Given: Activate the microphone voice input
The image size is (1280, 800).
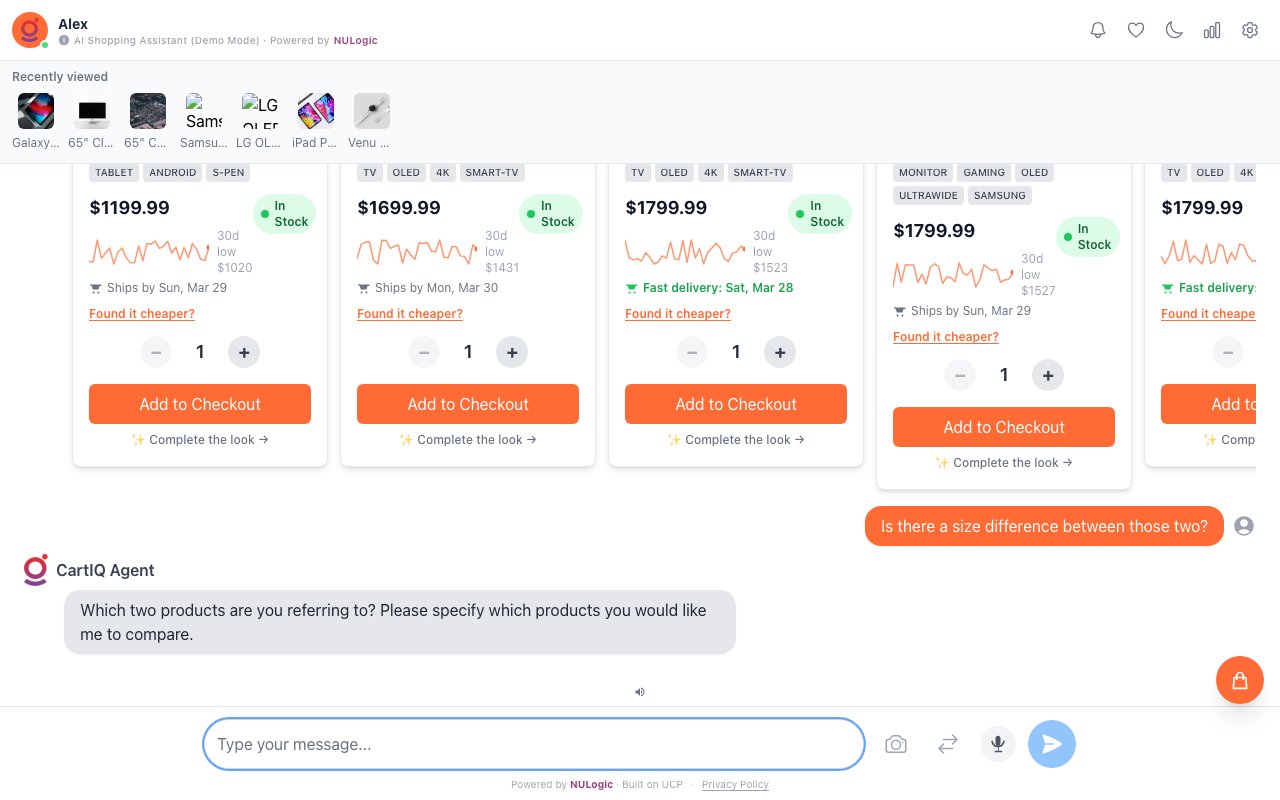Looking at the screenshot, I should pyautogui.click(x=998, y=744).
